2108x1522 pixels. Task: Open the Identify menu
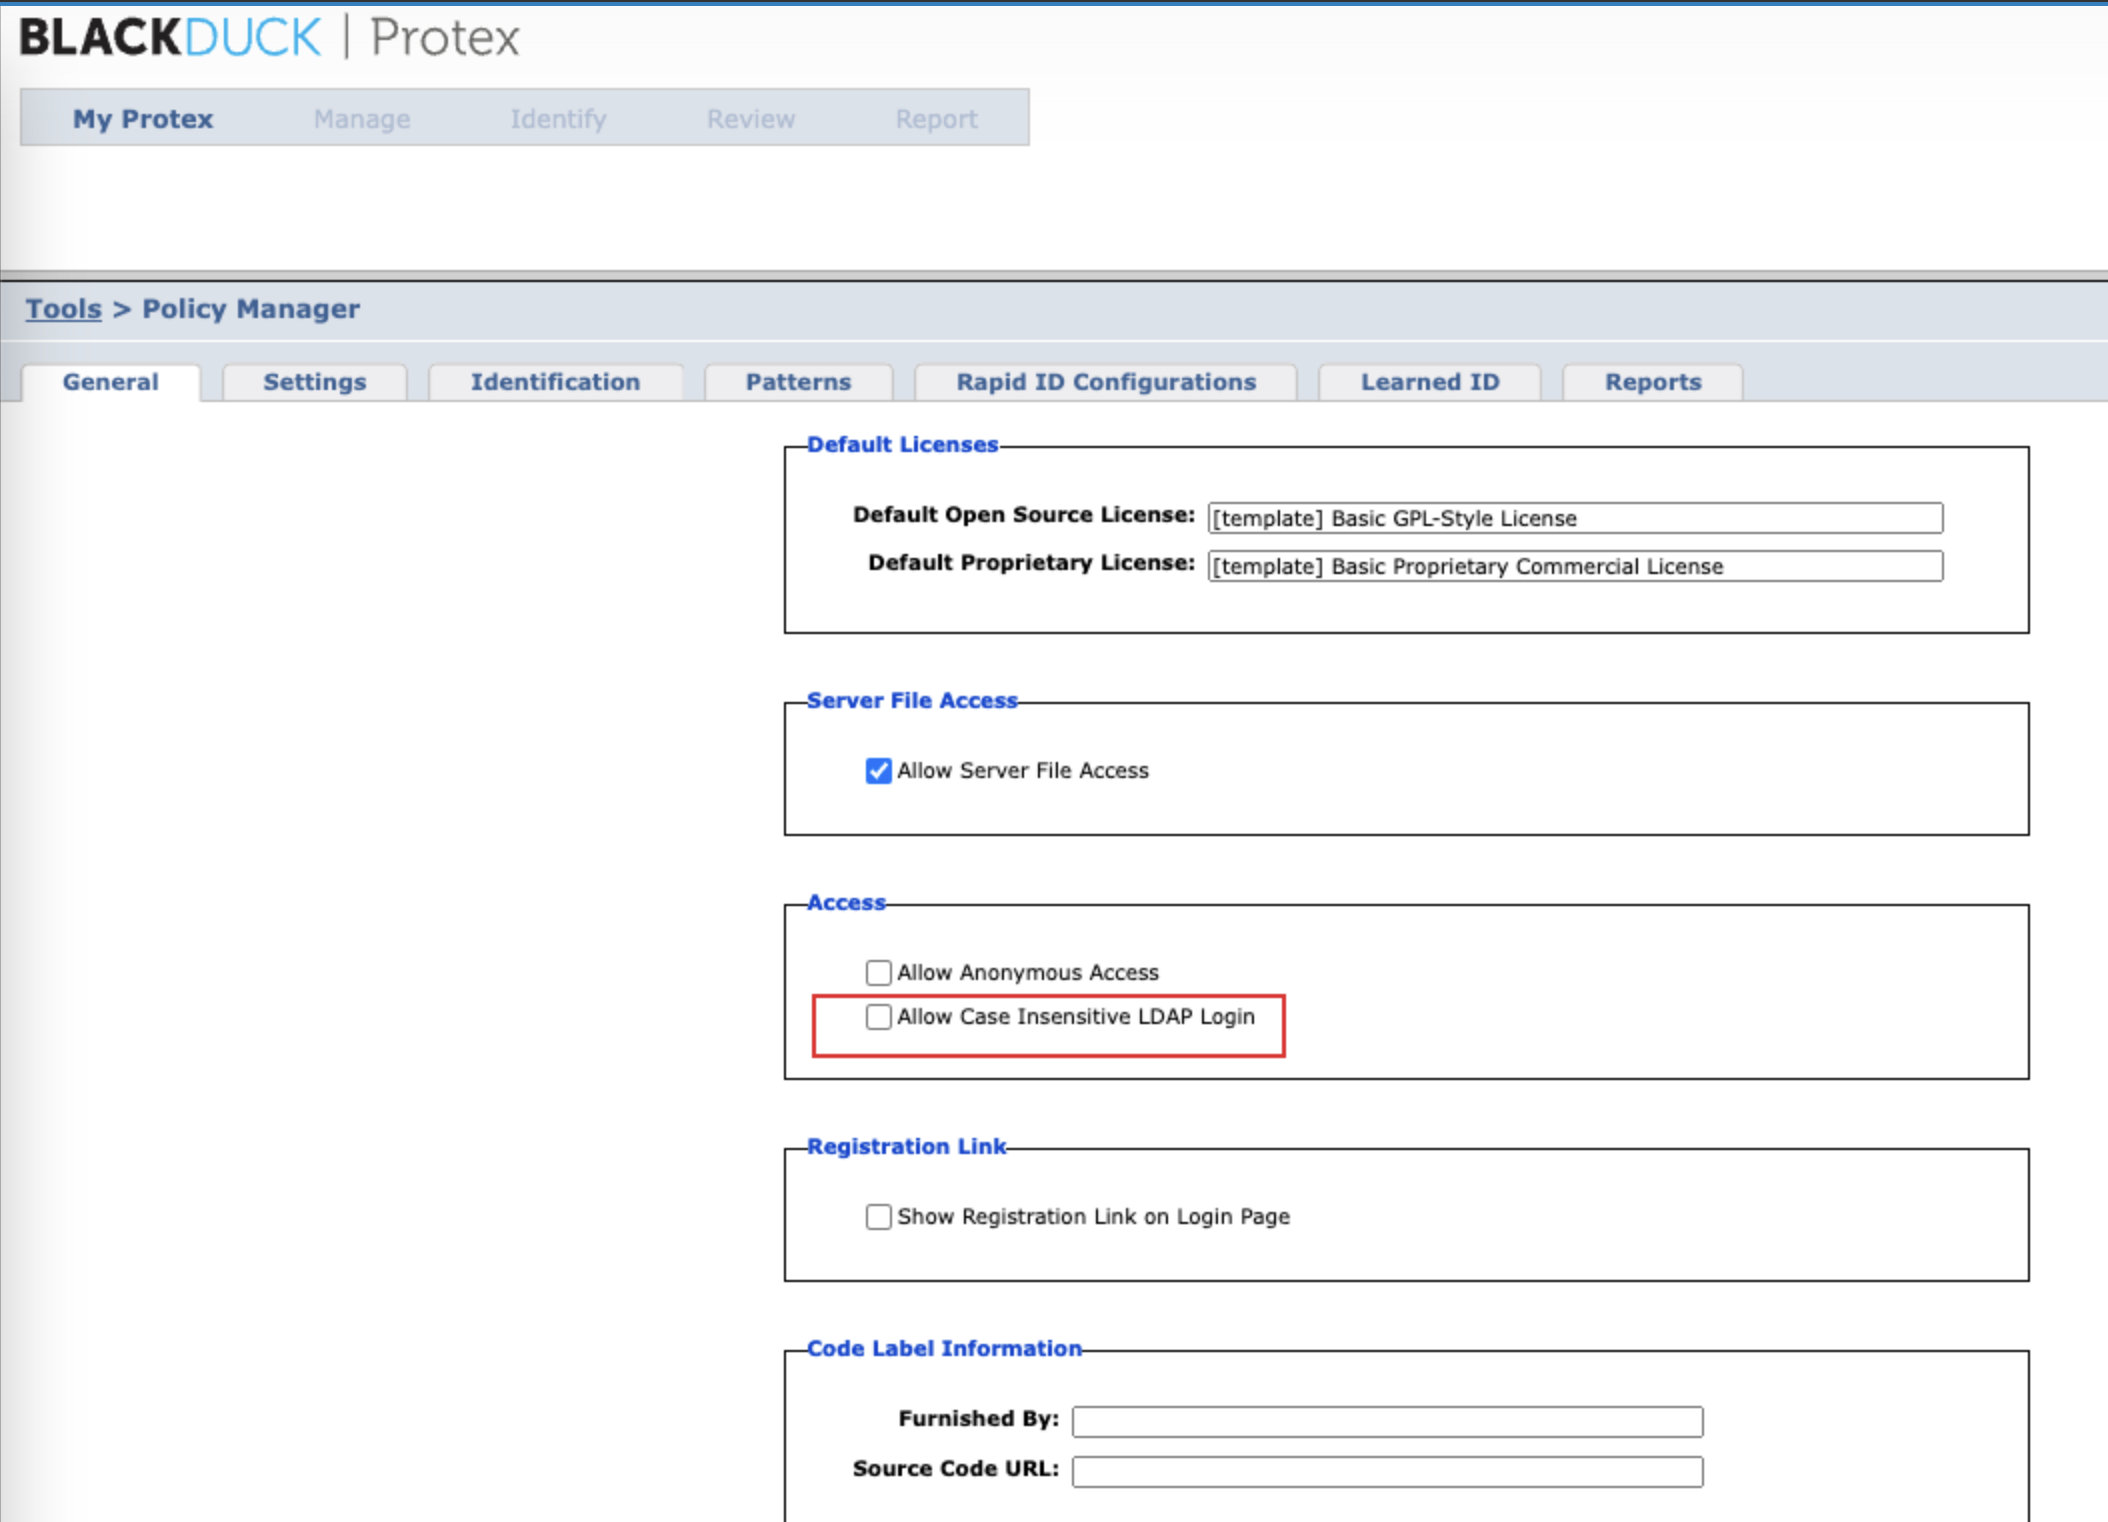click(558, 119)
